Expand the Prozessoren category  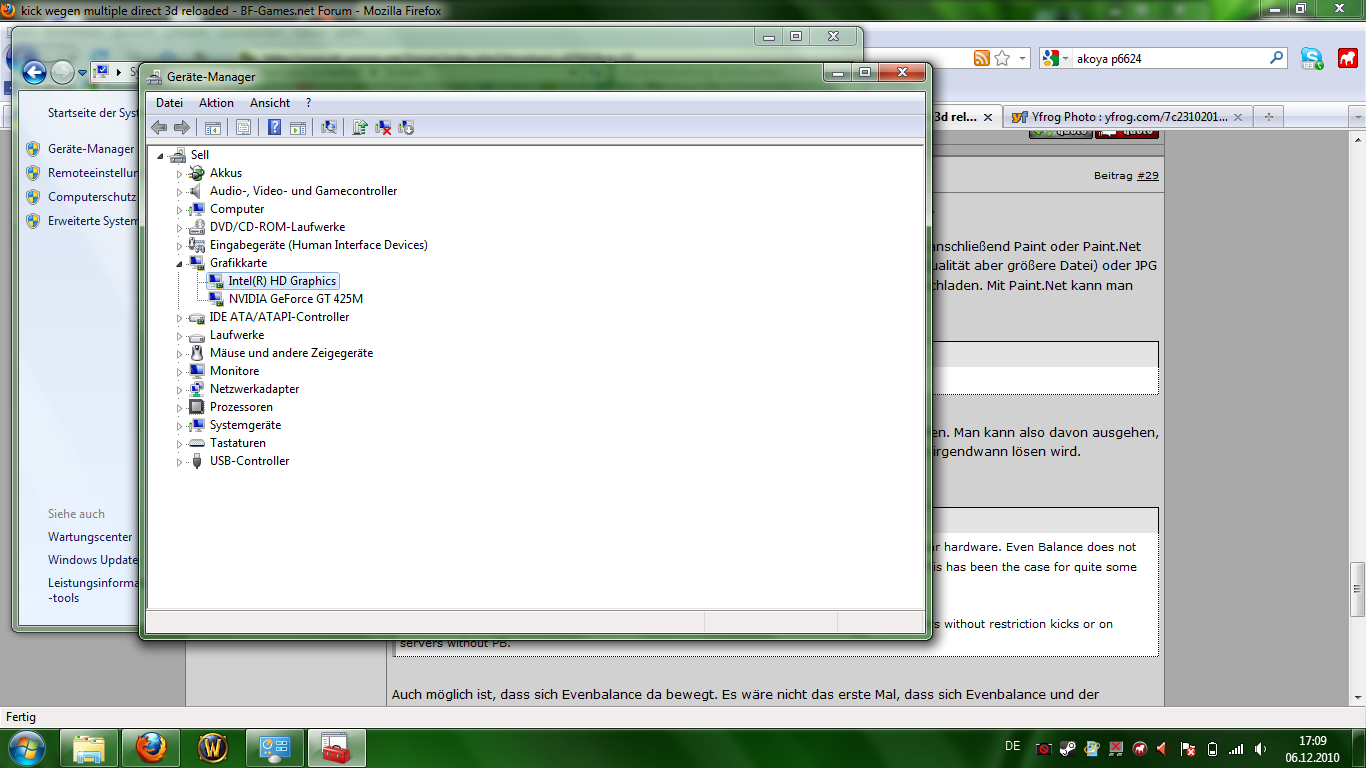click(180, 407)
